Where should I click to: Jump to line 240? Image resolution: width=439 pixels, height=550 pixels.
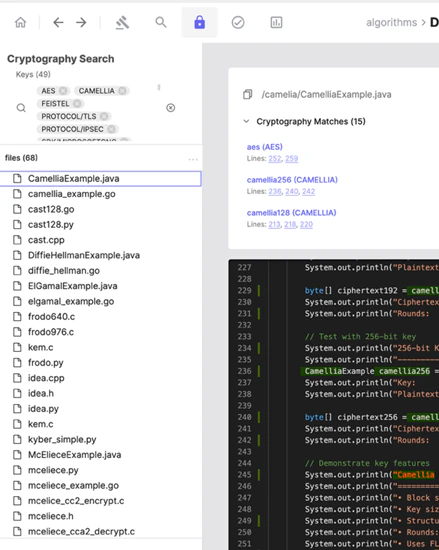(292, 192)
